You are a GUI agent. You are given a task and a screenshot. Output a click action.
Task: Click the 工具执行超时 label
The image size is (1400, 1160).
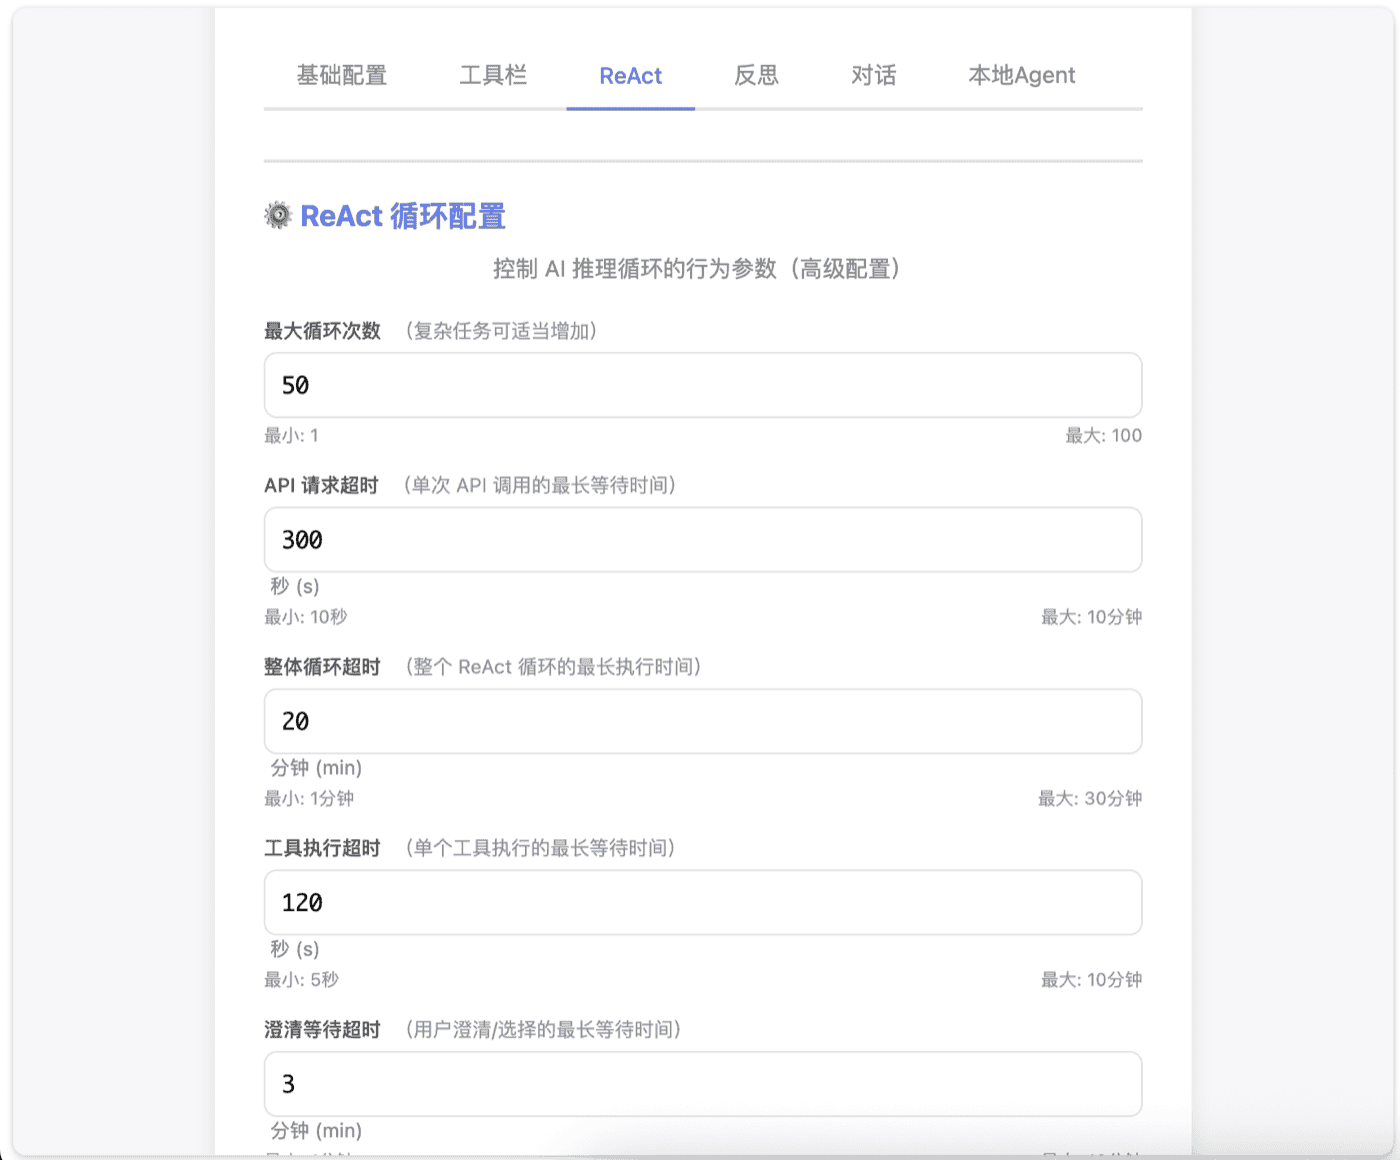[322, 849]
